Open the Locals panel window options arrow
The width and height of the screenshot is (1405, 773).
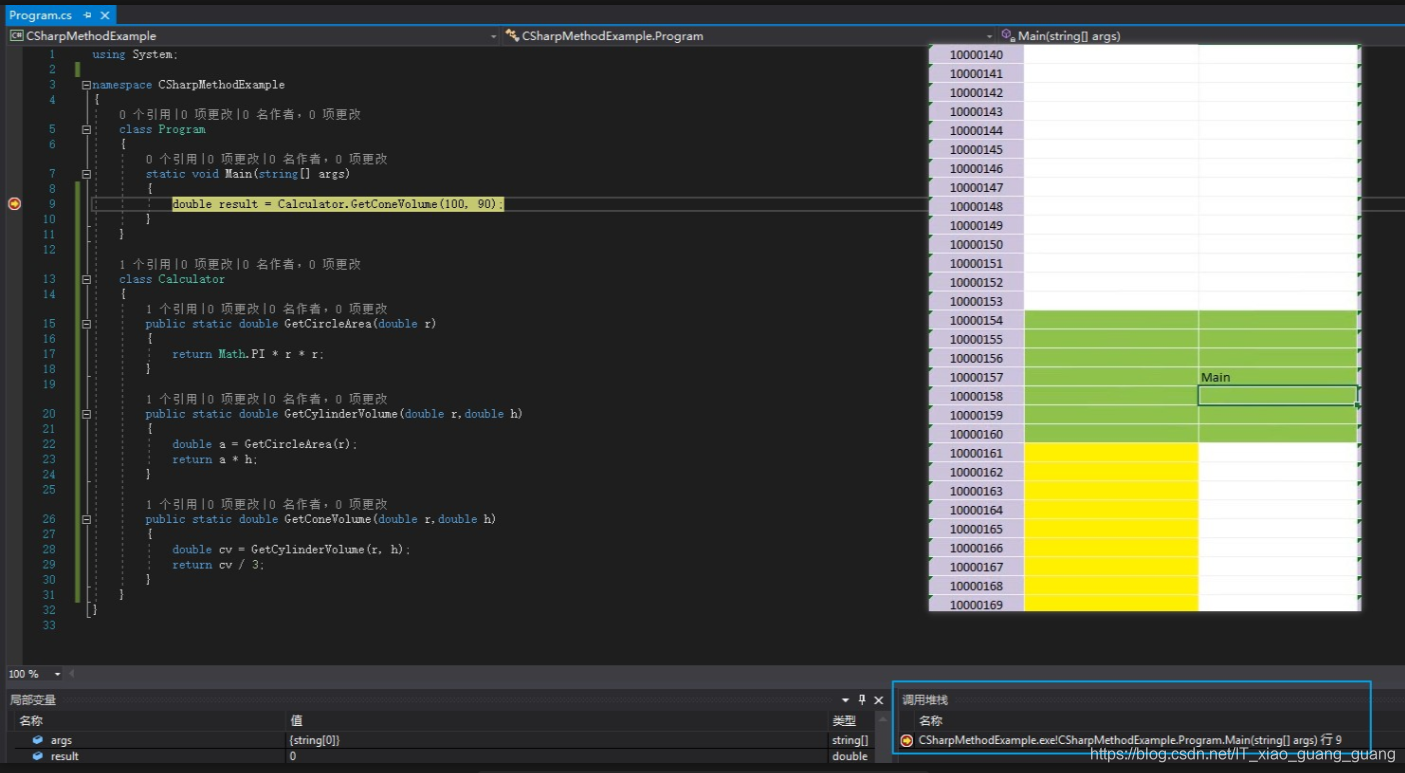coord(845,700)
